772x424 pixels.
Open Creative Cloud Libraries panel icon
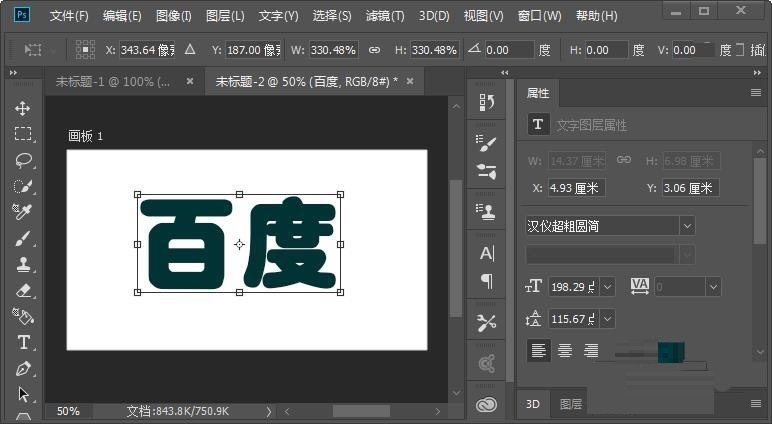pyautogui.click(x=487, y=403)
